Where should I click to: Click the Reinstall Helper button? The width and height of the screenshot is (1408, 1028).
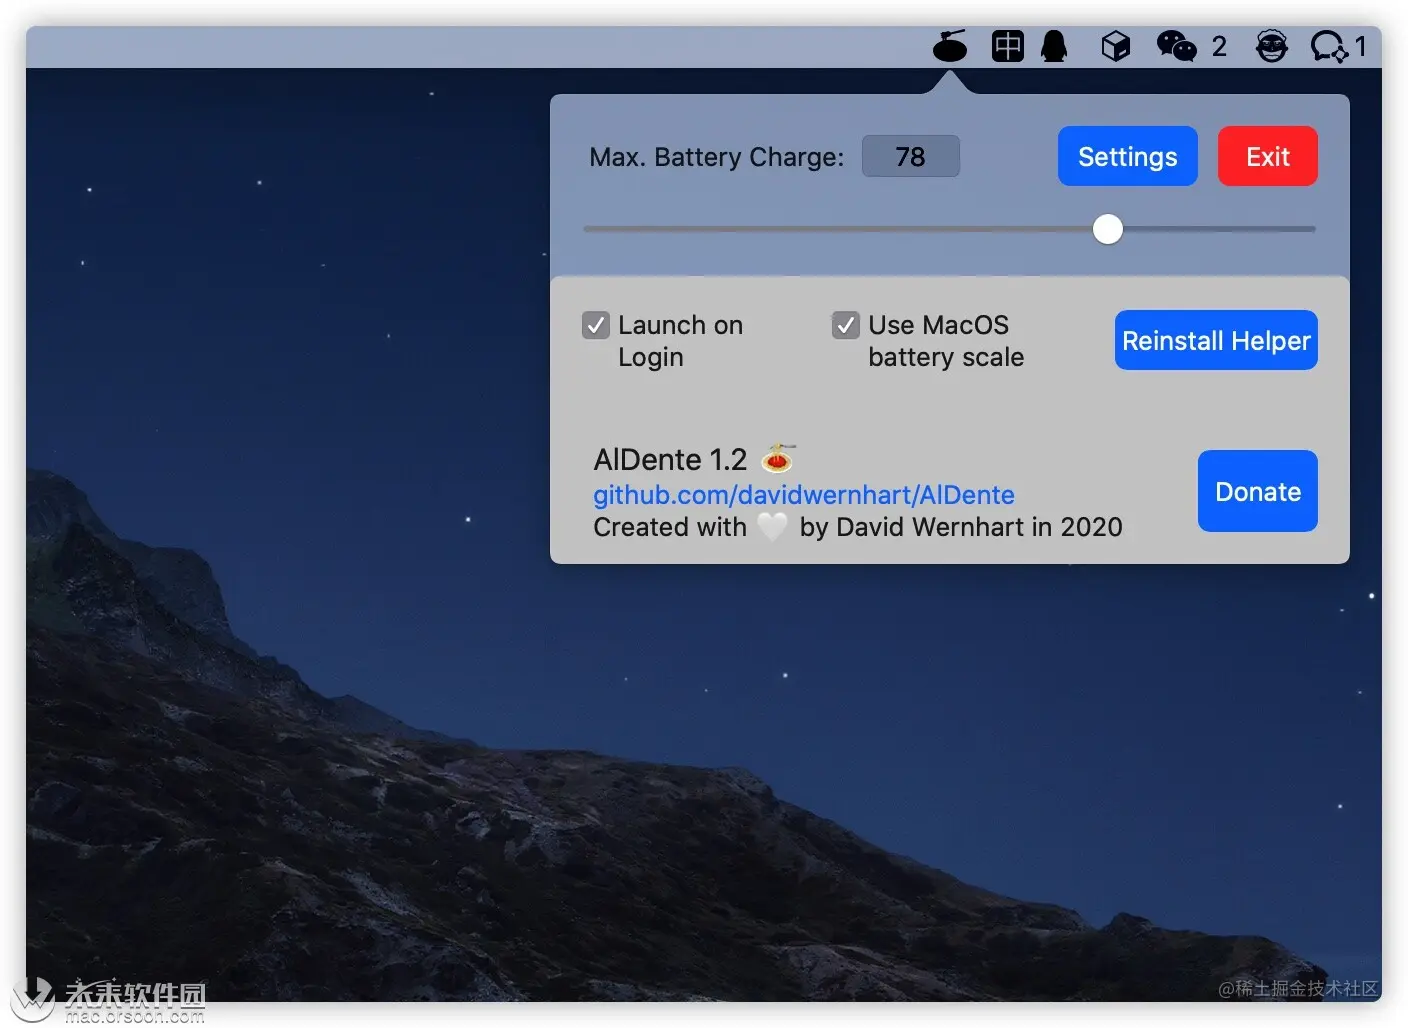[1216, 340]
